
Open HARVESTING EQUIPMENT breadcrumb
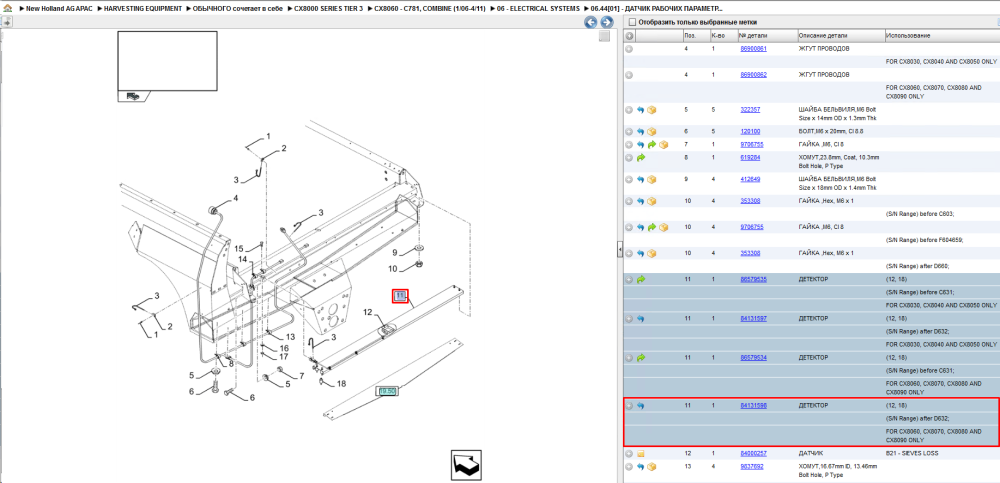tap(143, 9)
